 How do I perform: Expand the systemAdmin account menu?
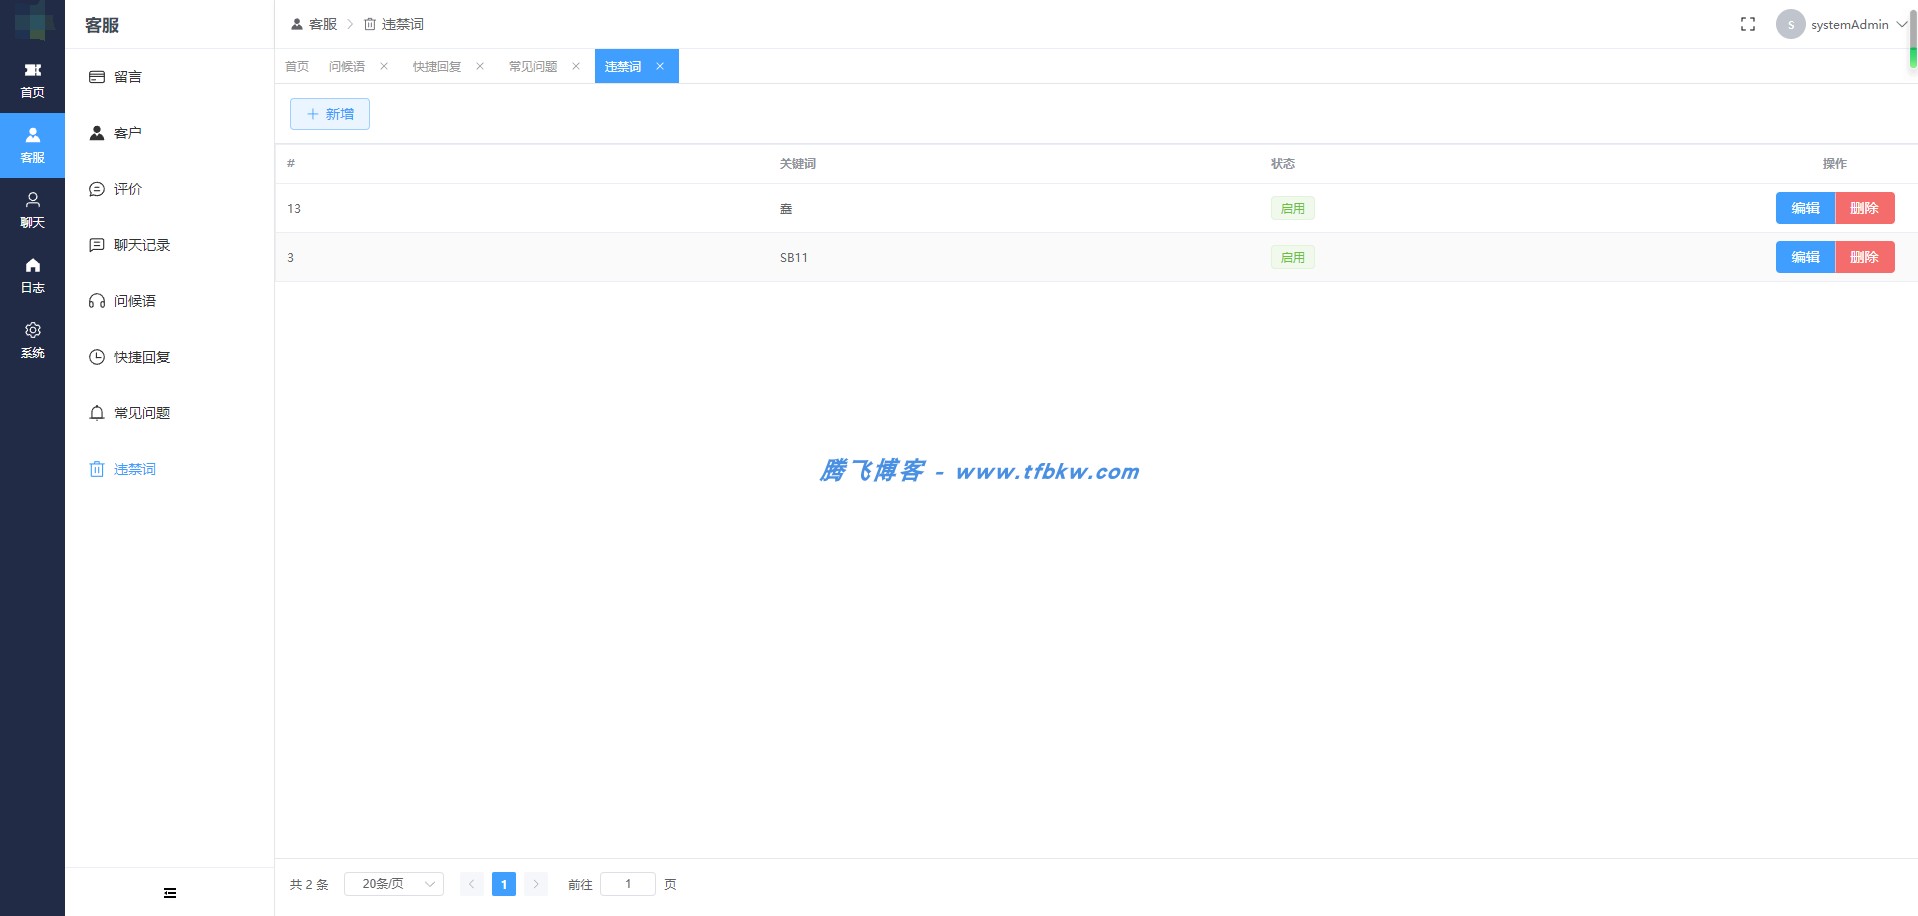point(1849,24)
